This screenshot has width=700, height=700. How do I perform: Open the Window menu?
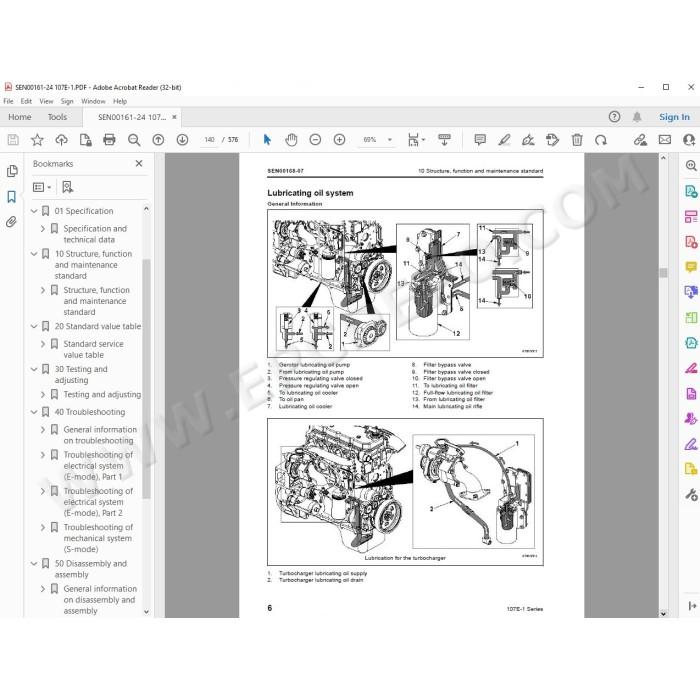coord(93,101)
